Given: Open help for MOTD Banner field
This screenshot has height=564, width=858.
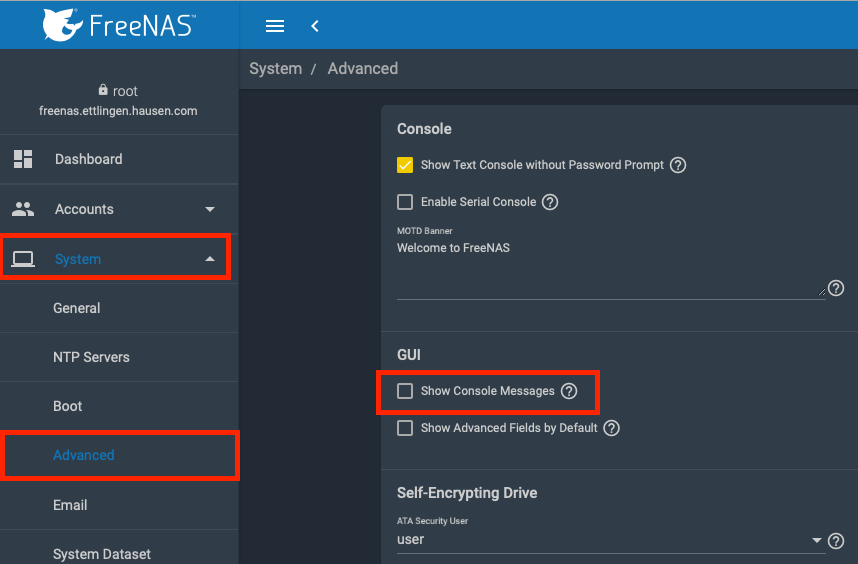Looking at the screenshot, I should (x=836, y=288).
